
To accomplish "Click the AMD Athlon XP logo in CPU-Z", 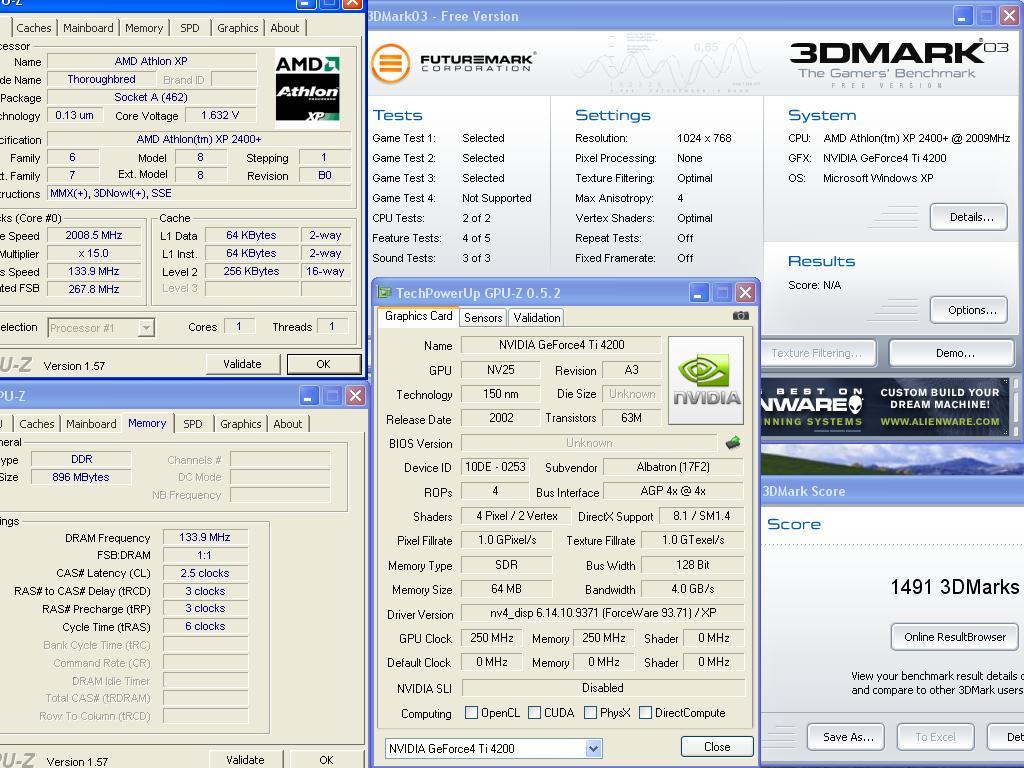I will [x=307, y=88].
